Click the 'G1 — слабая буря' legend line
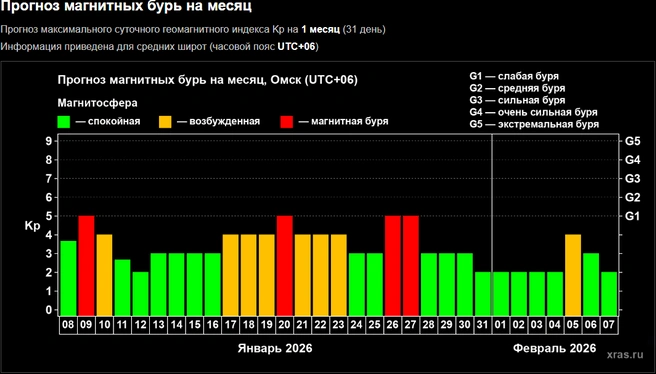 point(514,76)
